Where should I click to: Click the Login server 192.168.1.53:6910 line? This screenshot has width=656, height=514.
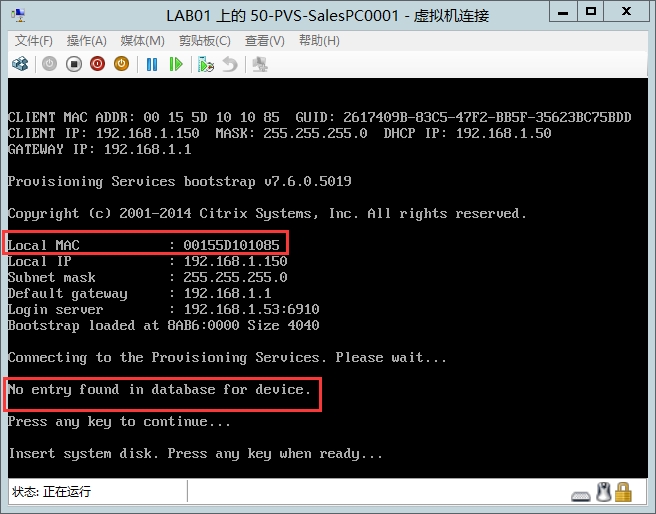(x=164, y=309)
